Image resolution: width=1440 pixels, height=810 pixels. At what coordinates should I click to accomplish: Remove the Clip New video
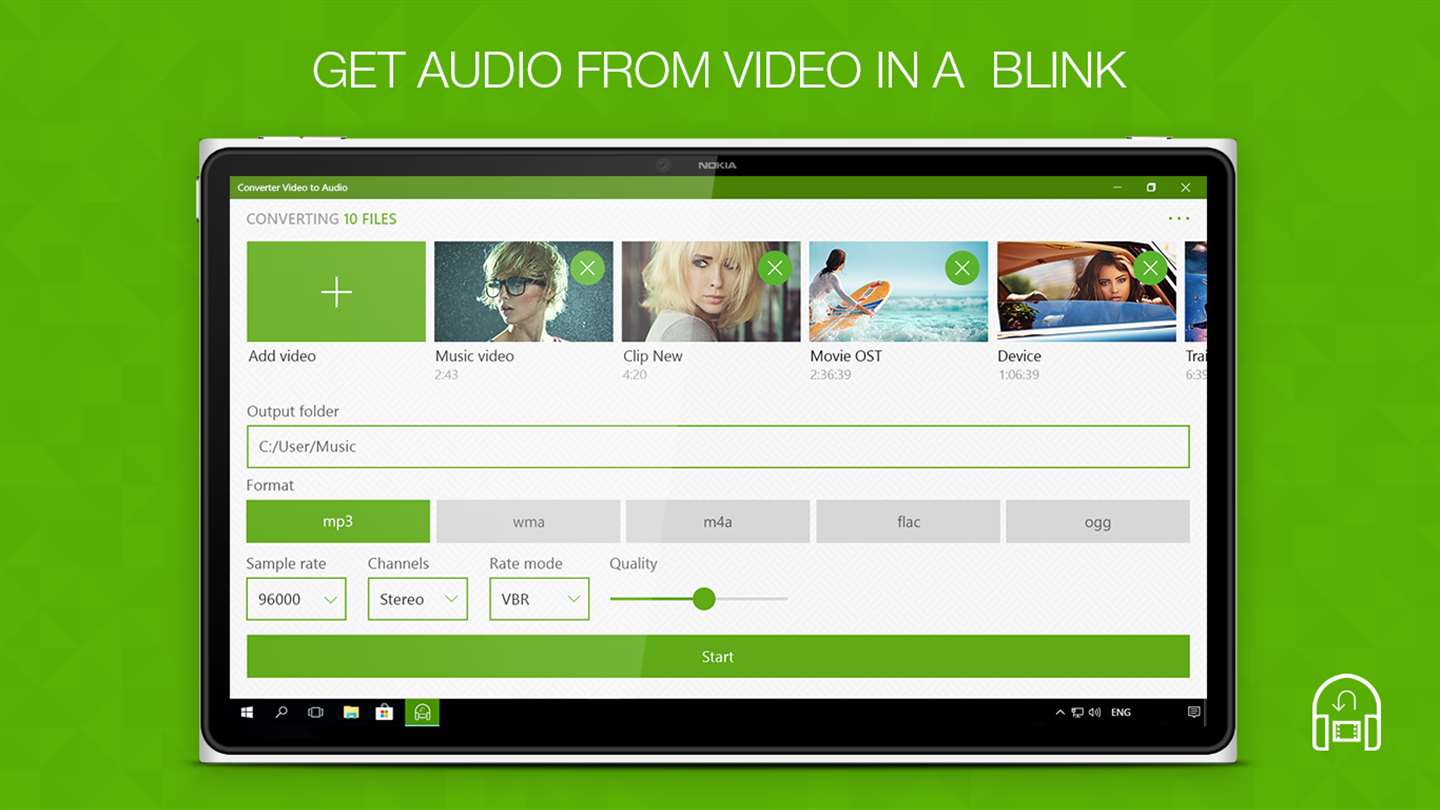(775, 268)
